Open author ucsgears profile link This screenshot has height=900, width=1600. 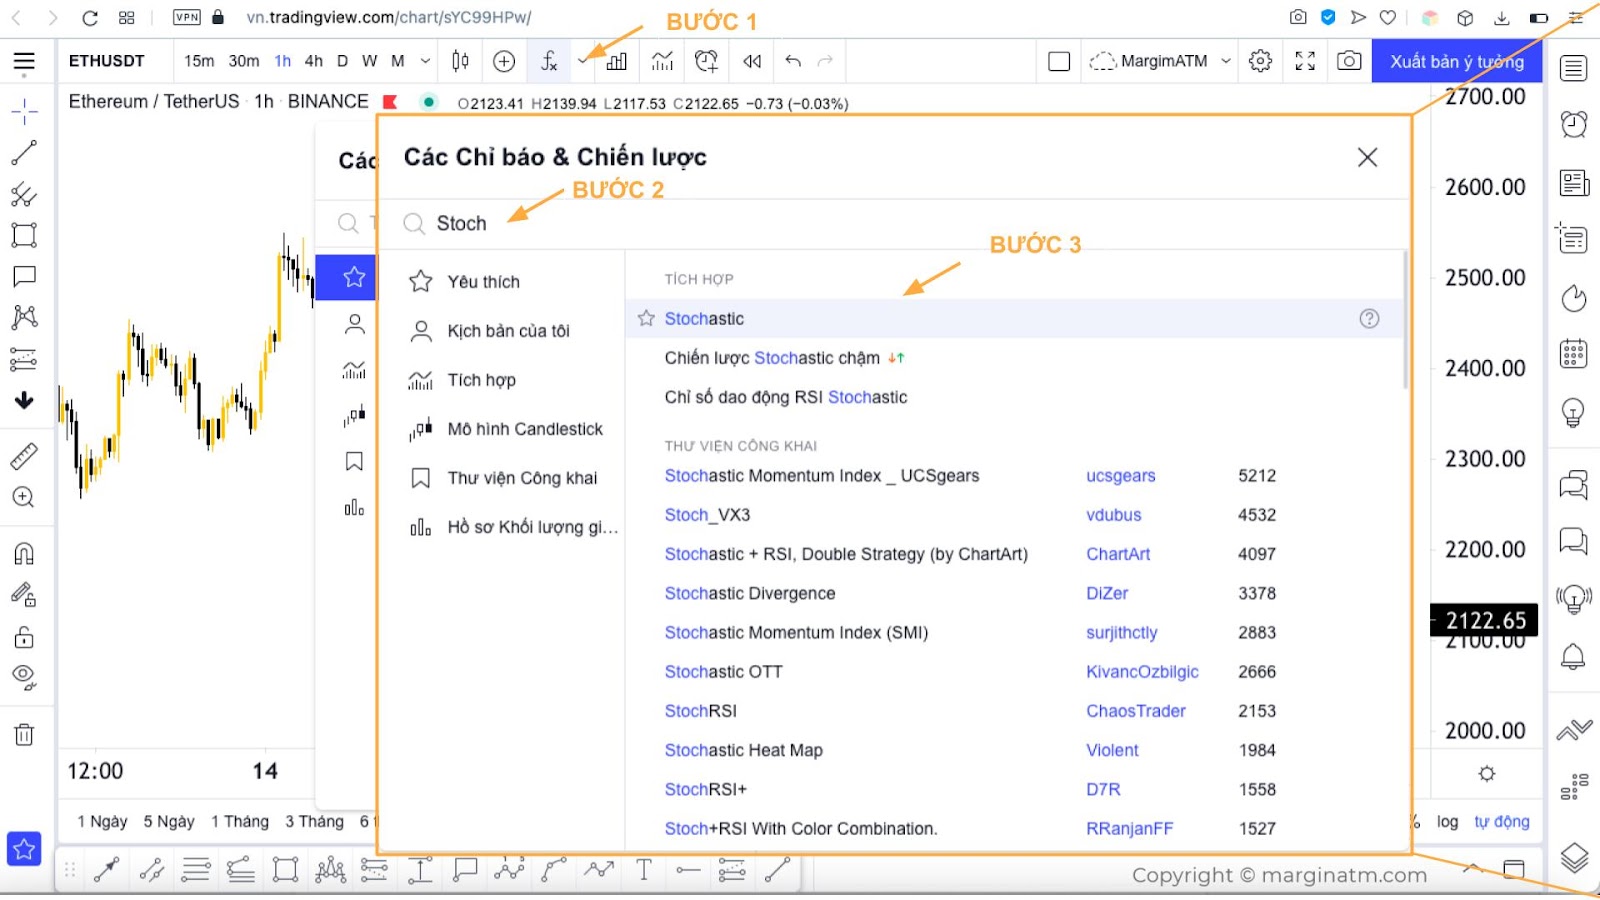point(1121,476)
